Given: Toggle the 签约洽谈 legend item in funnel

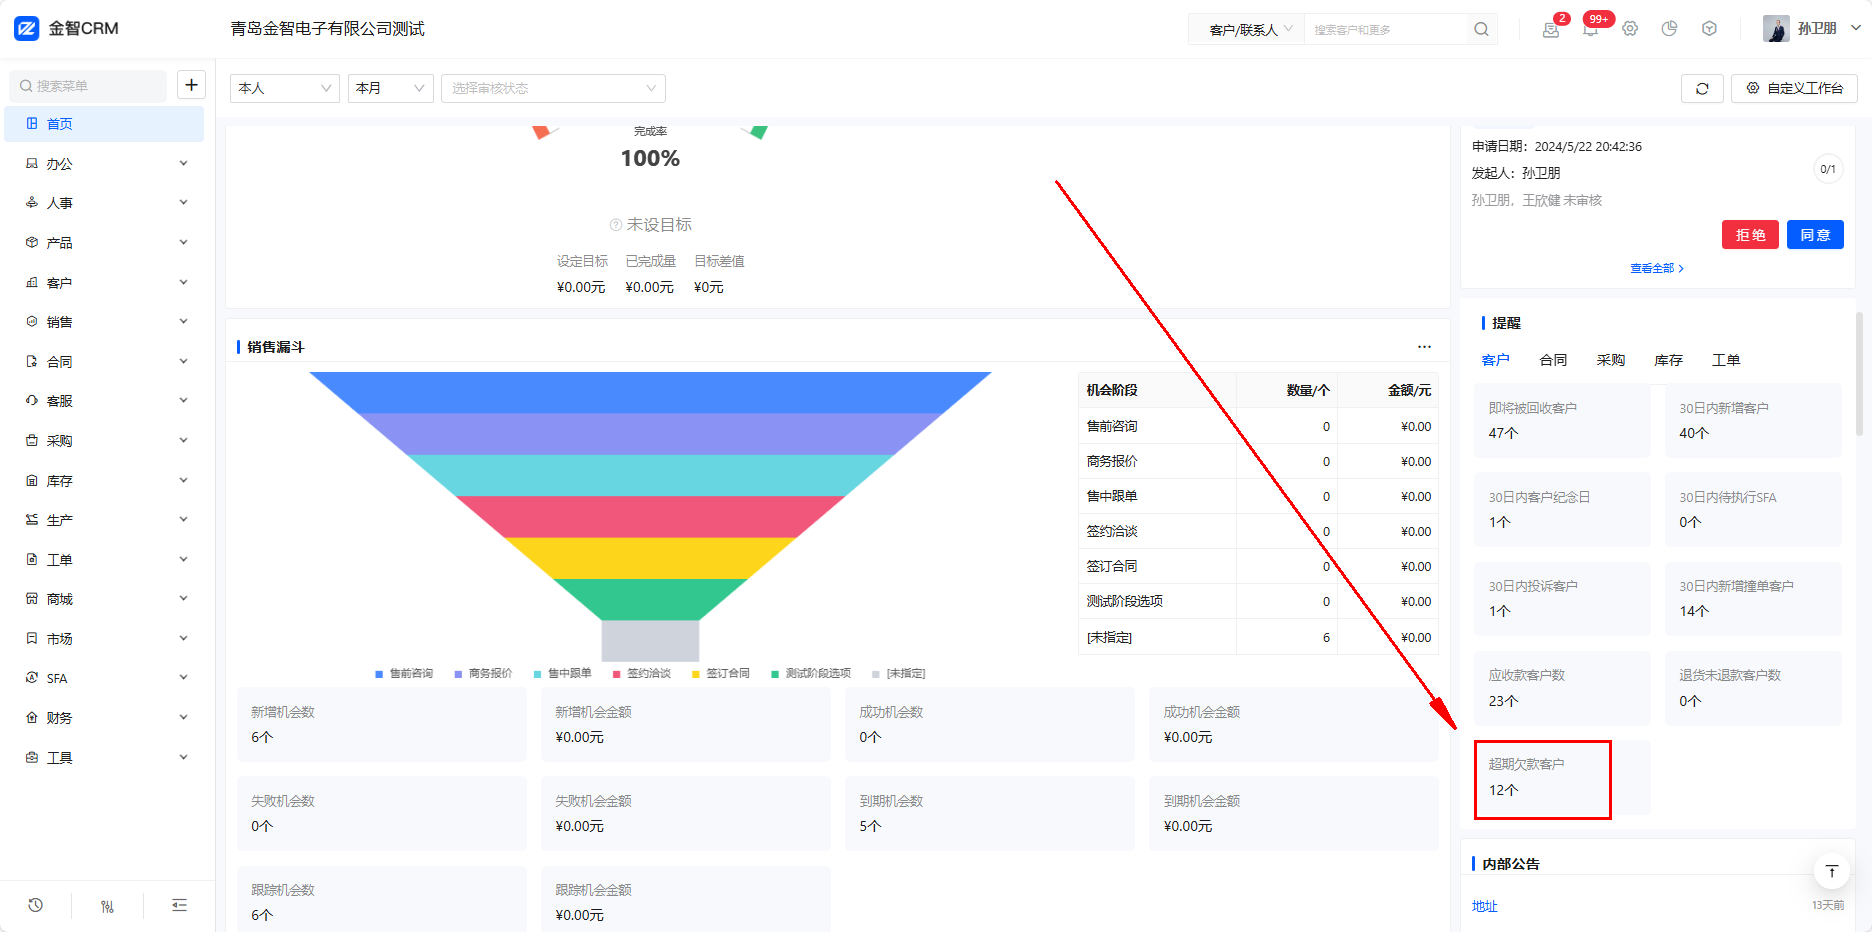Looking at the screenshot, I should point(641,674).
